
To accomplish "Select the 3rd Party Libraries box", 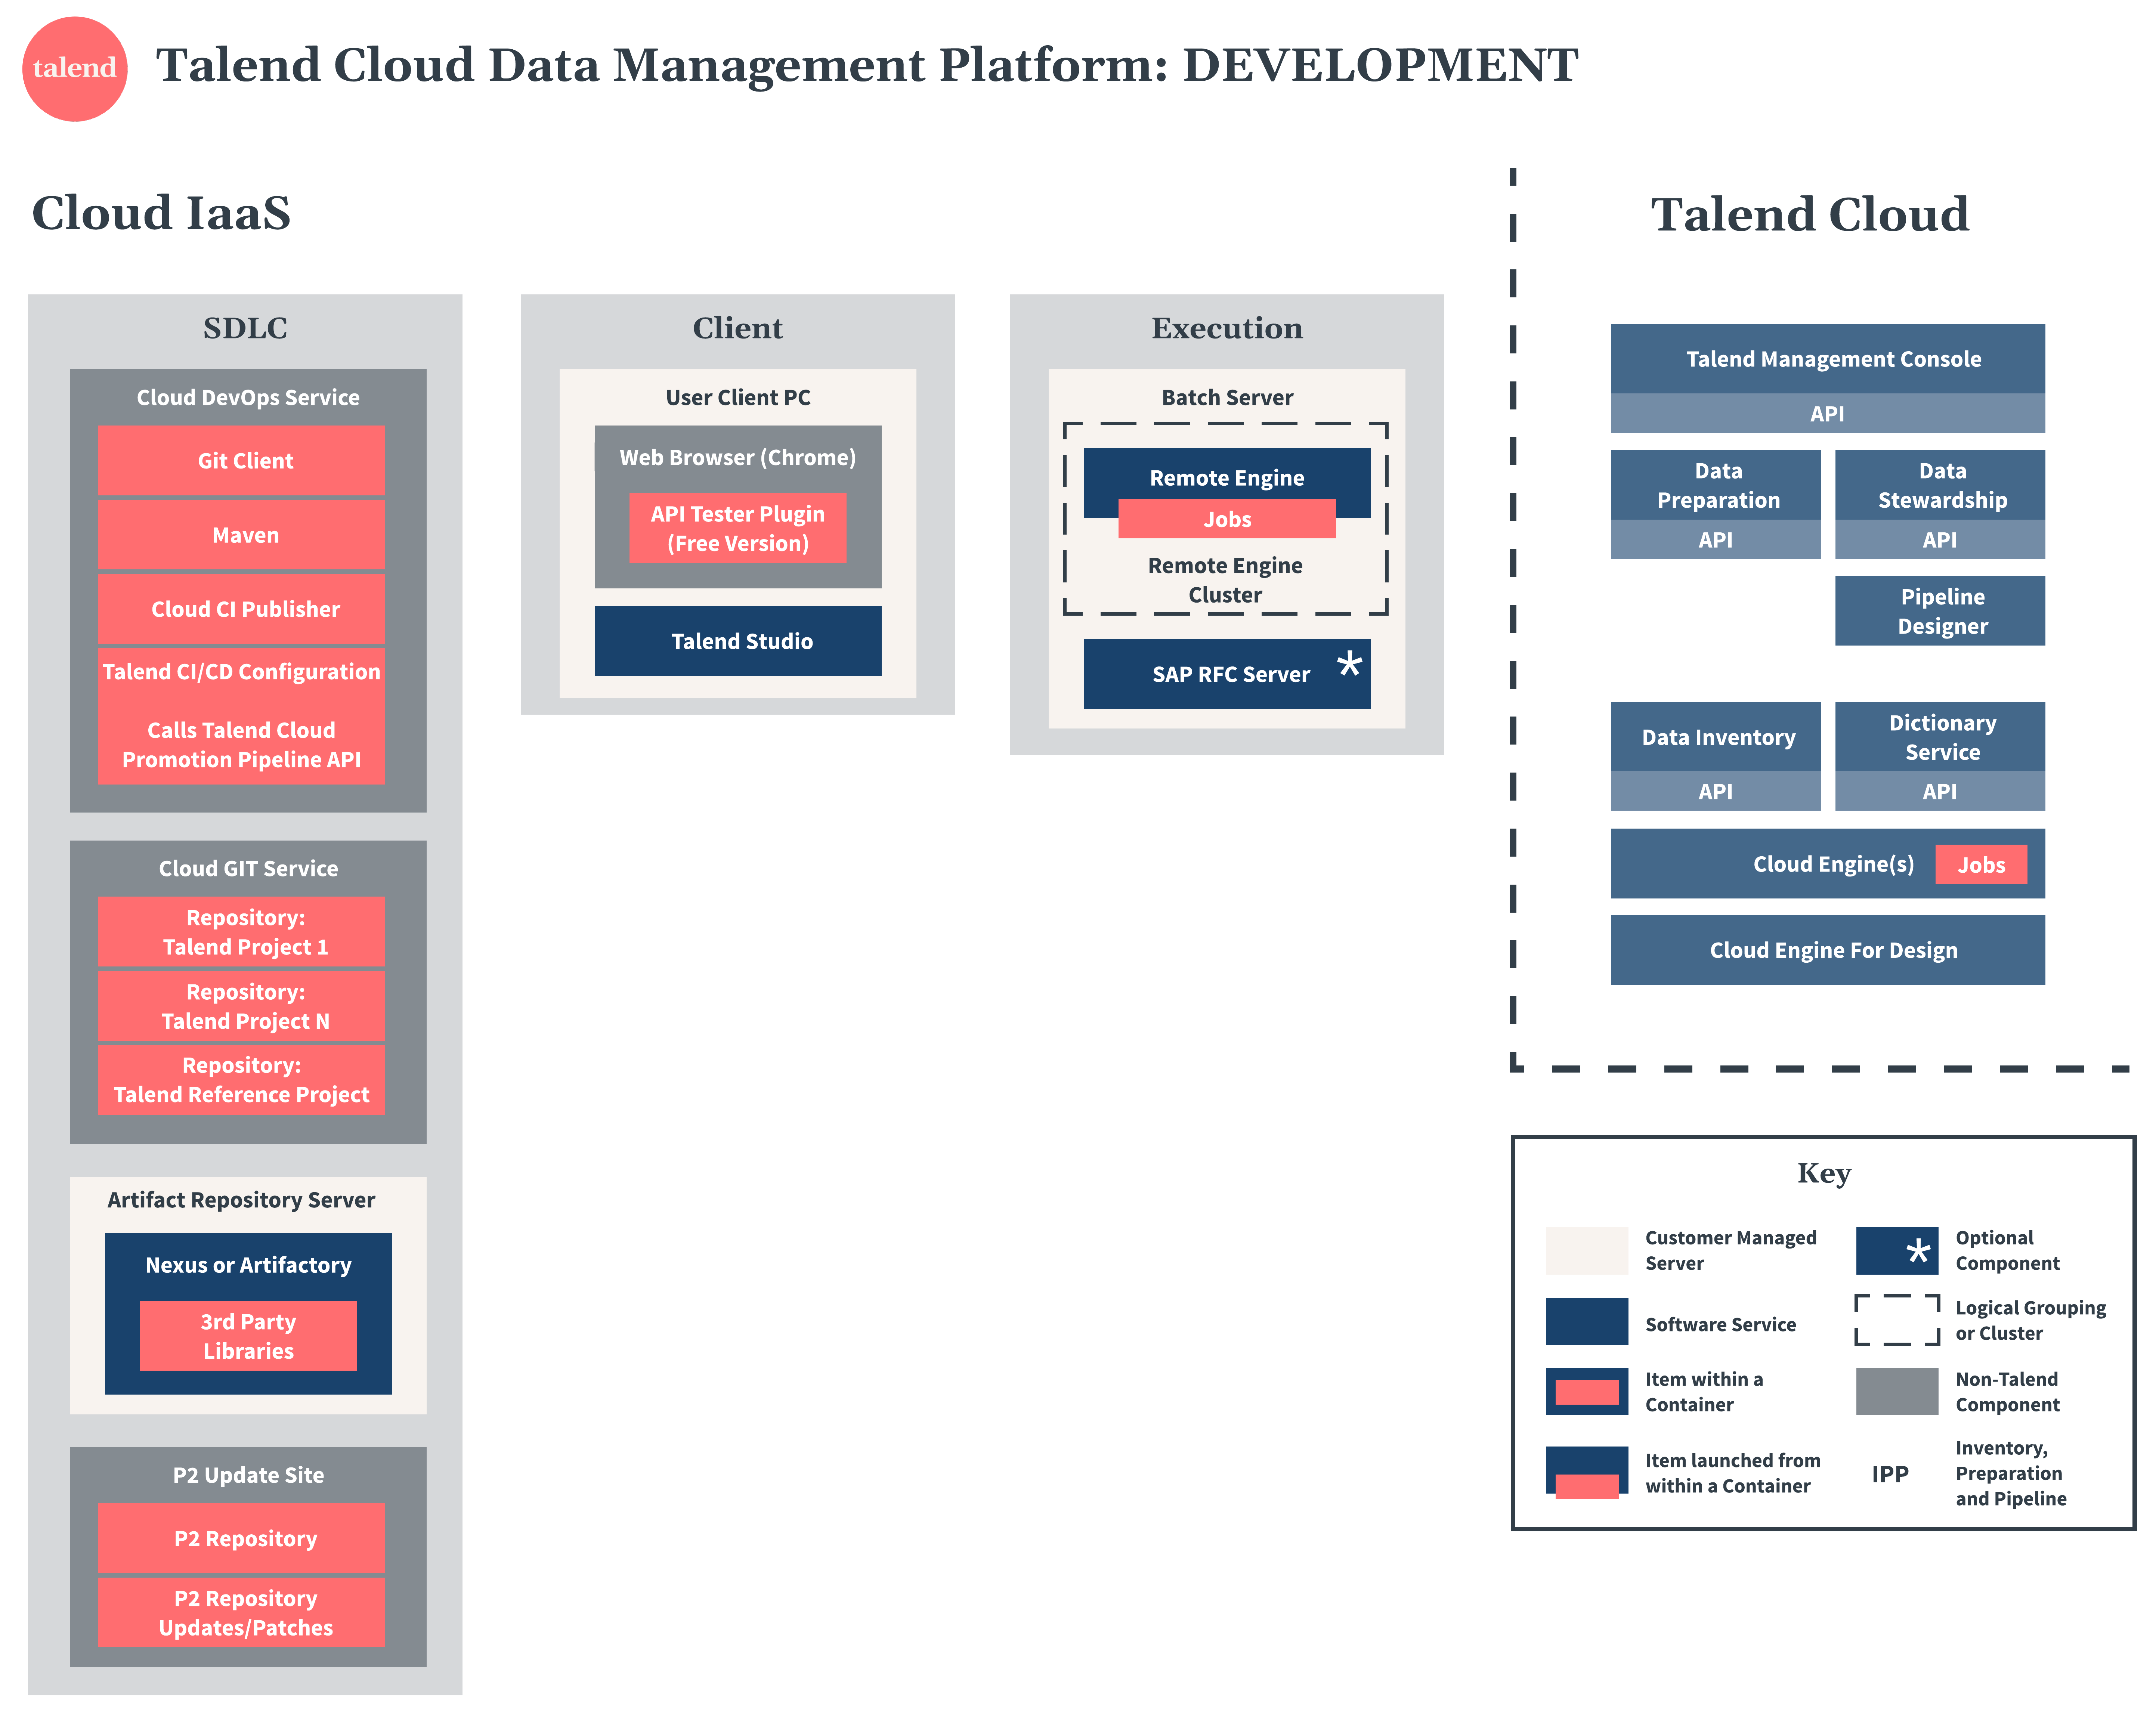I will click(x=248, y=1335).
